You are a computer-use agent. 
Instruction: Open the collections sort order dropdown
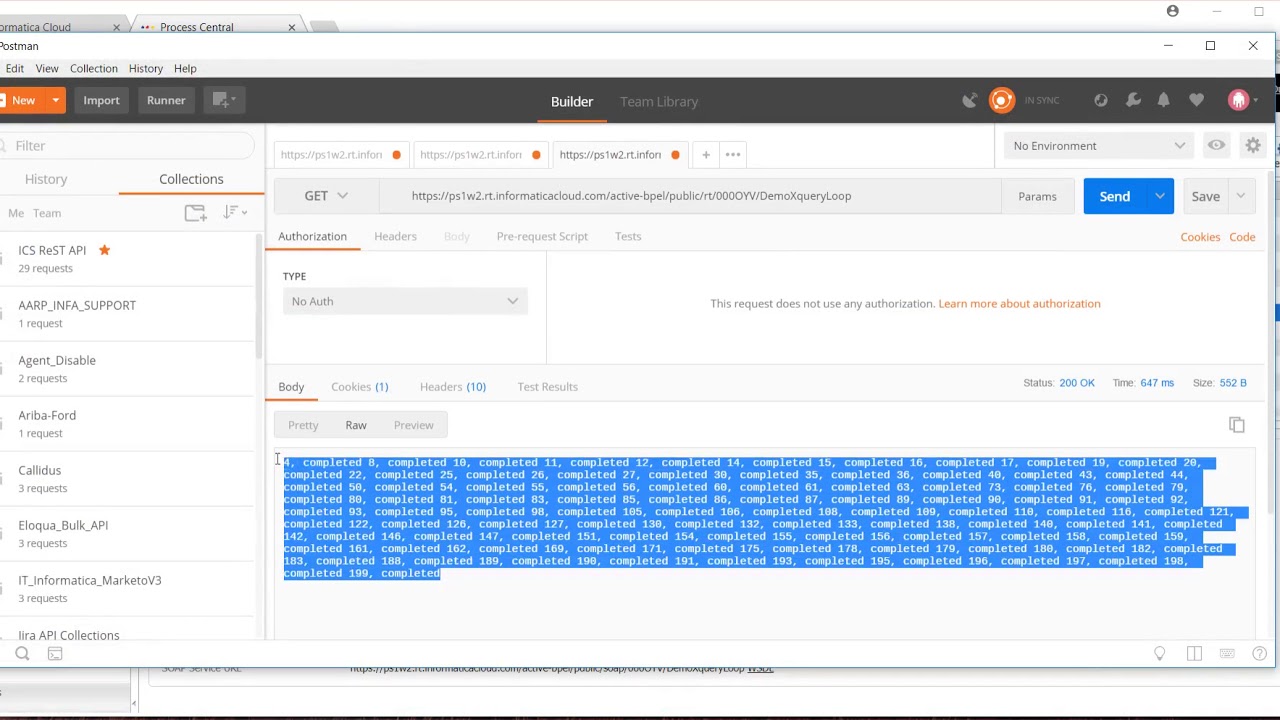(235, 212)
